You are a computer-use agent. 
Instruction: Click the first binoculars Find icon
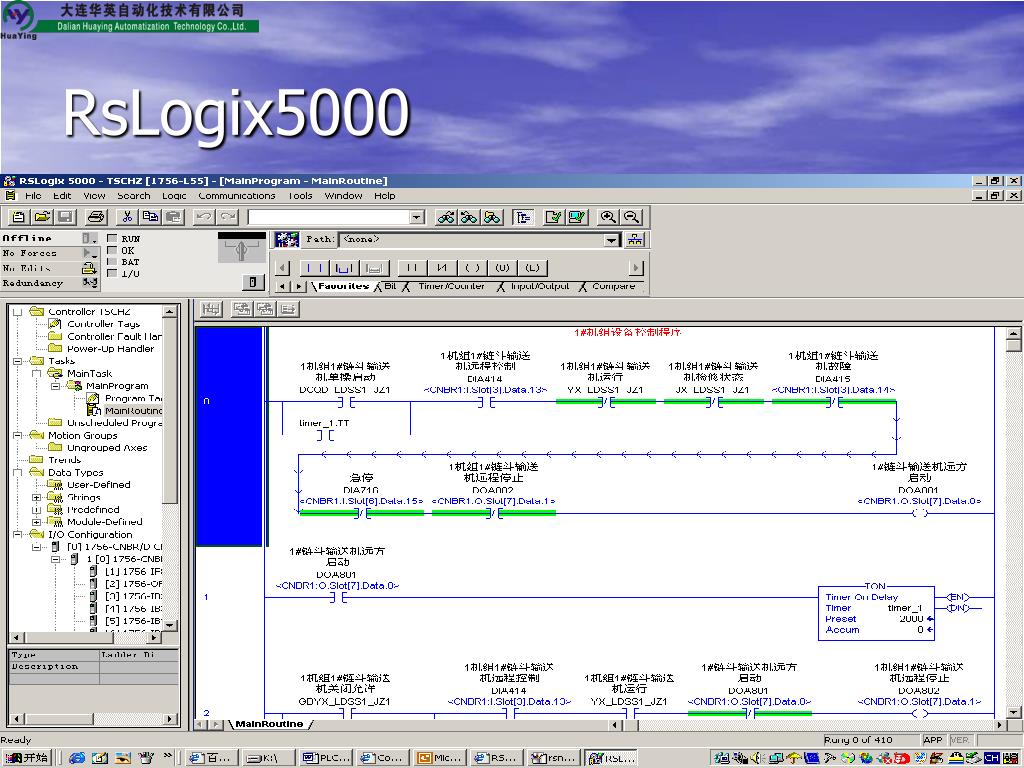tap(446, 217)
